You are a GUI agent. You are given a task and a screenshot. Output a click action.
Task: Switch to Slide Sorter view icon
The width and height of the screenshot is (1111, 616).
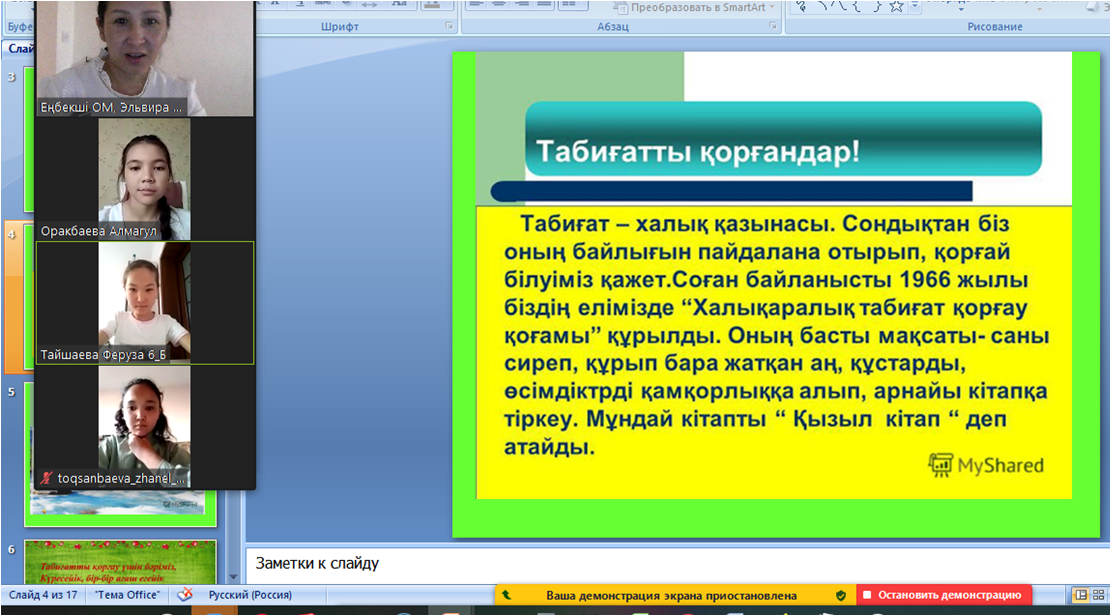pos(1100,595)
